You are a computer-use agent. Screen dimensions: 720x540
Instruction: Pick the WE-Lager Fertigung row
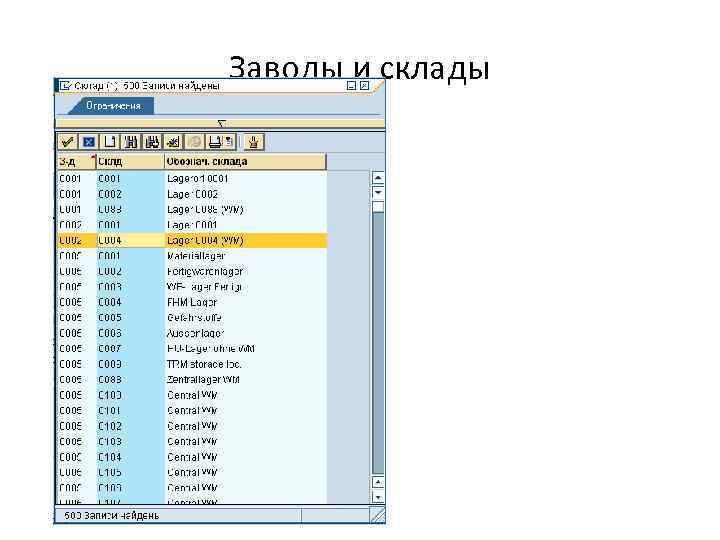[x=191, y=287]
